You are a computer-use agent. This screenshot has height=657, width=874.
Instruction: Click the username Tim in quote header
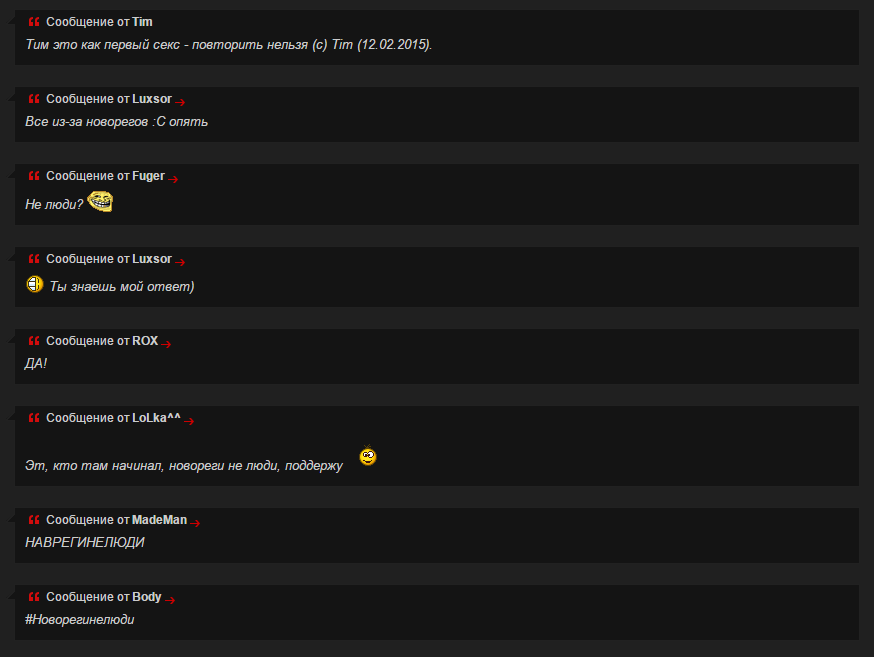point(142,22)
